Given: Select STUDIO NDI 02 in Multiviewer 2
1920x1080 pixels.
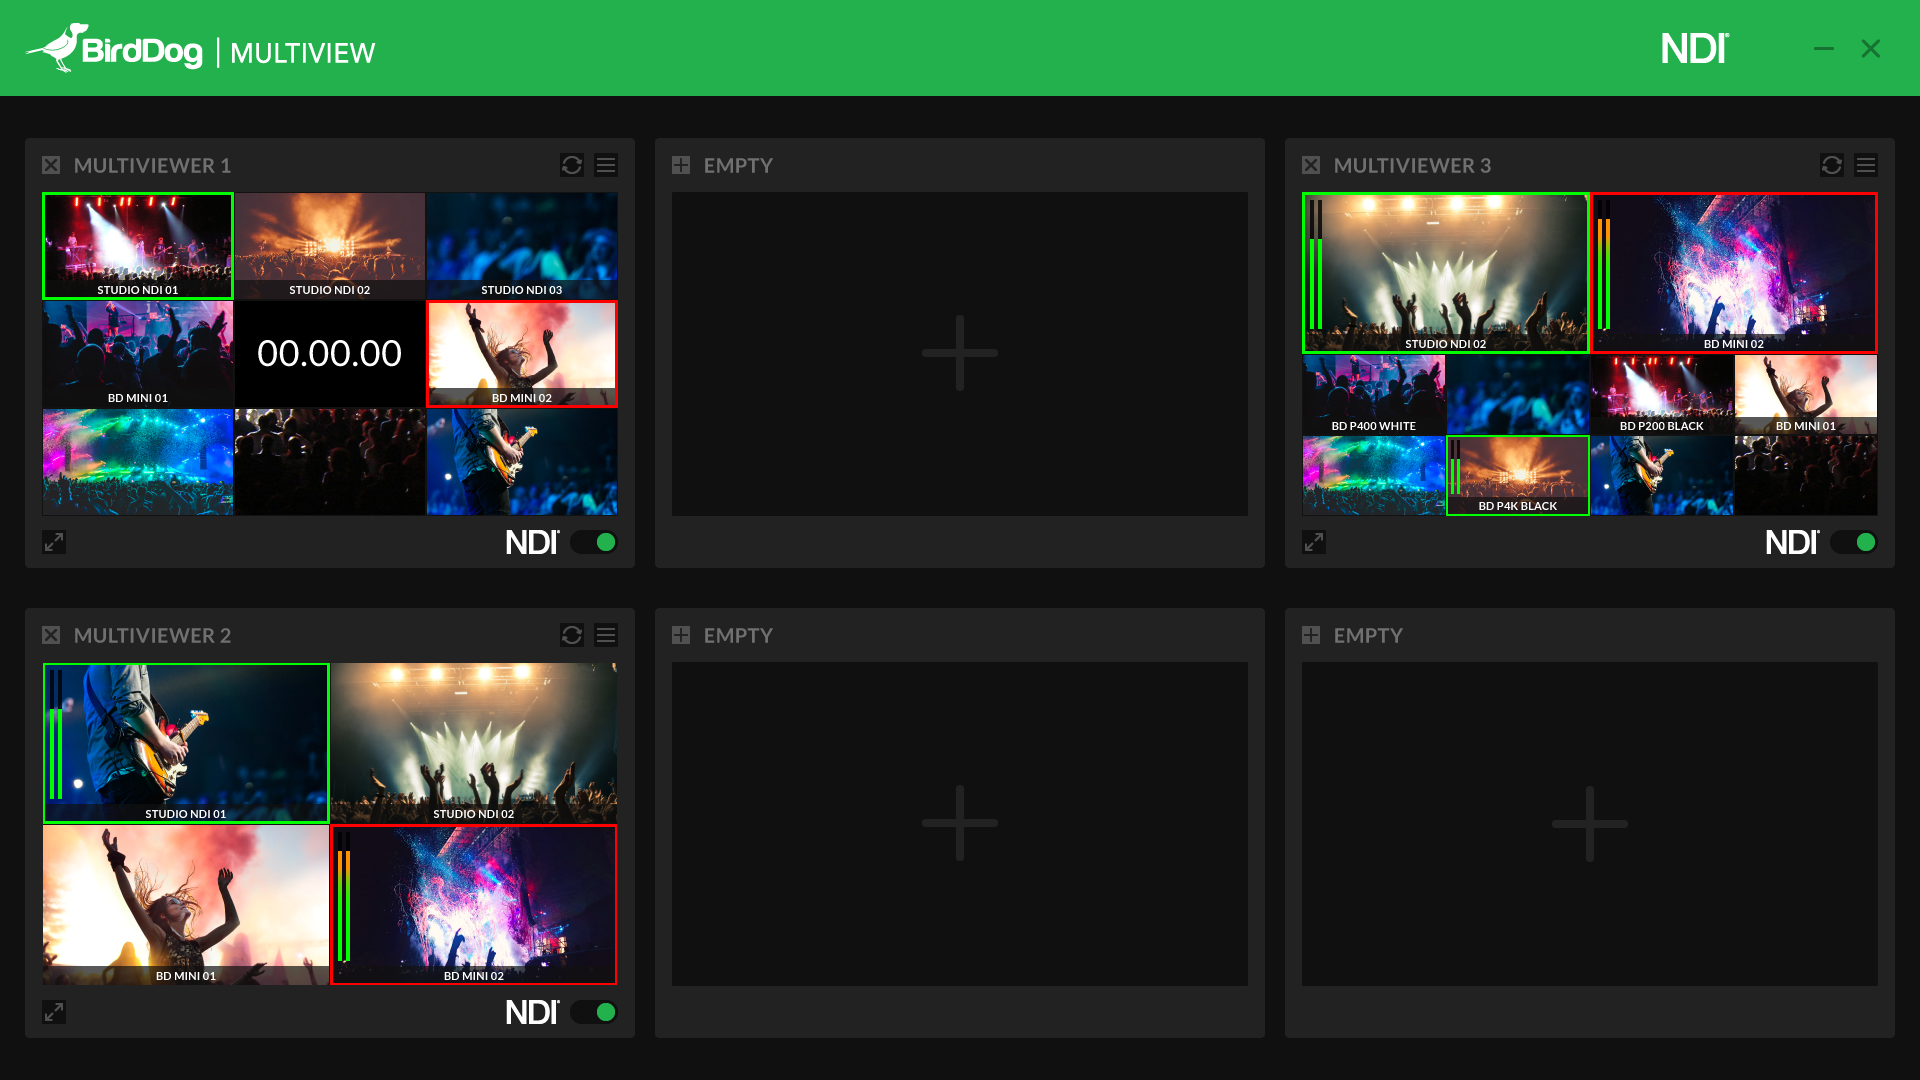Looking at the screenshot, I should coord(474,743).
